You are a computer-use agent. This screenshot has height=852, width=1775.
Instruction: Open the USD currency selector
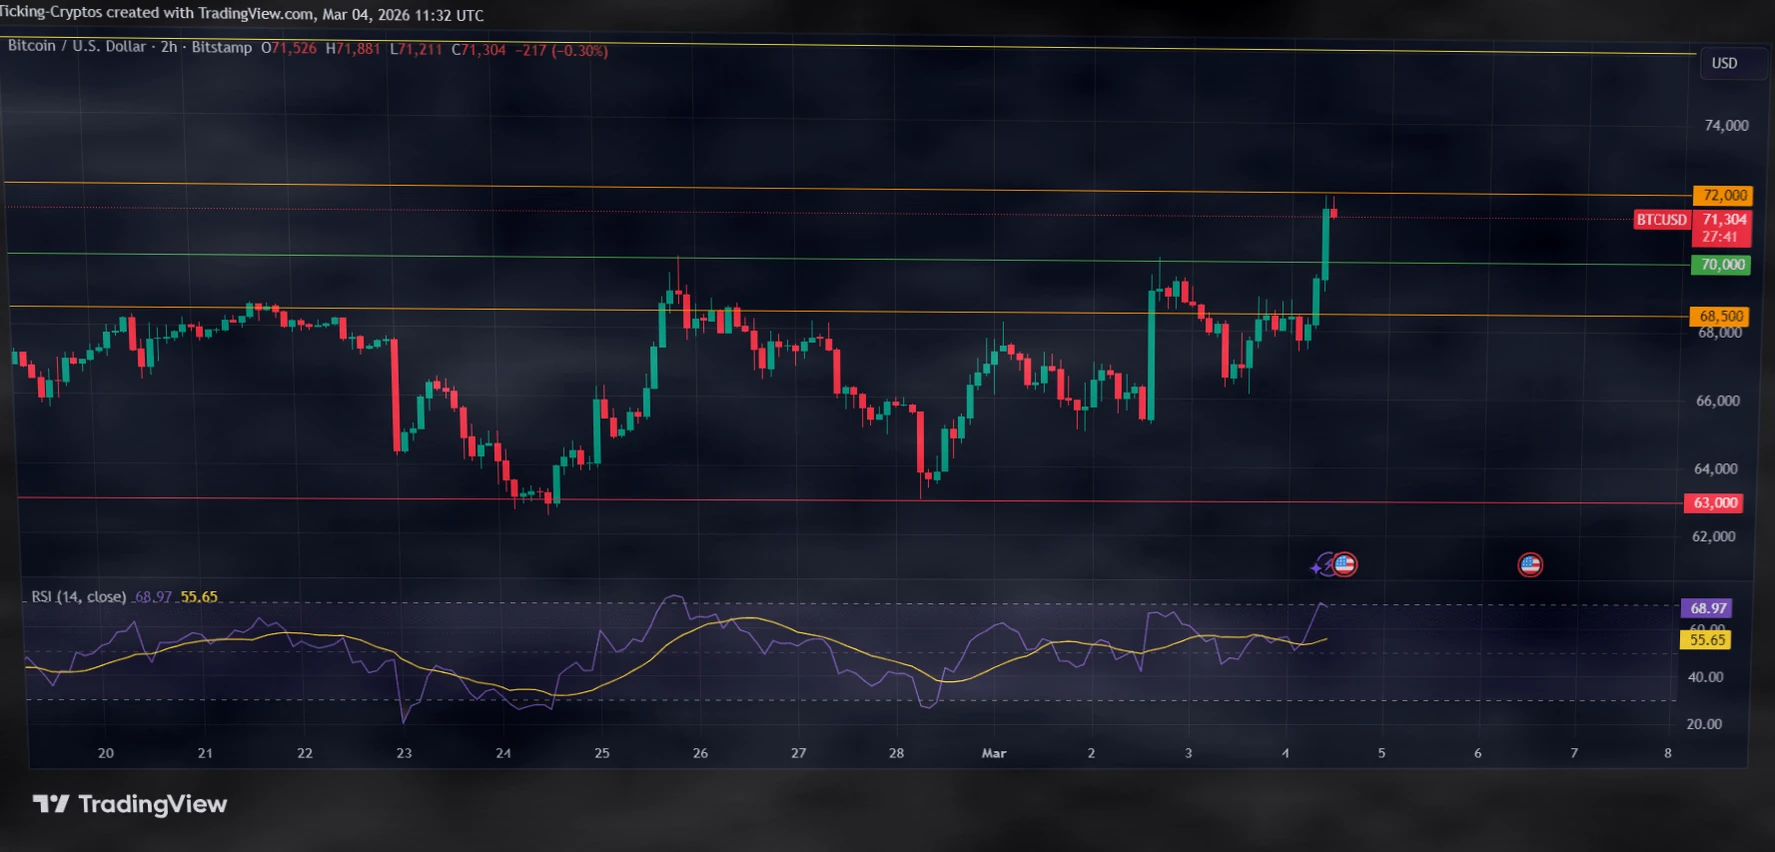(1724, 63)
